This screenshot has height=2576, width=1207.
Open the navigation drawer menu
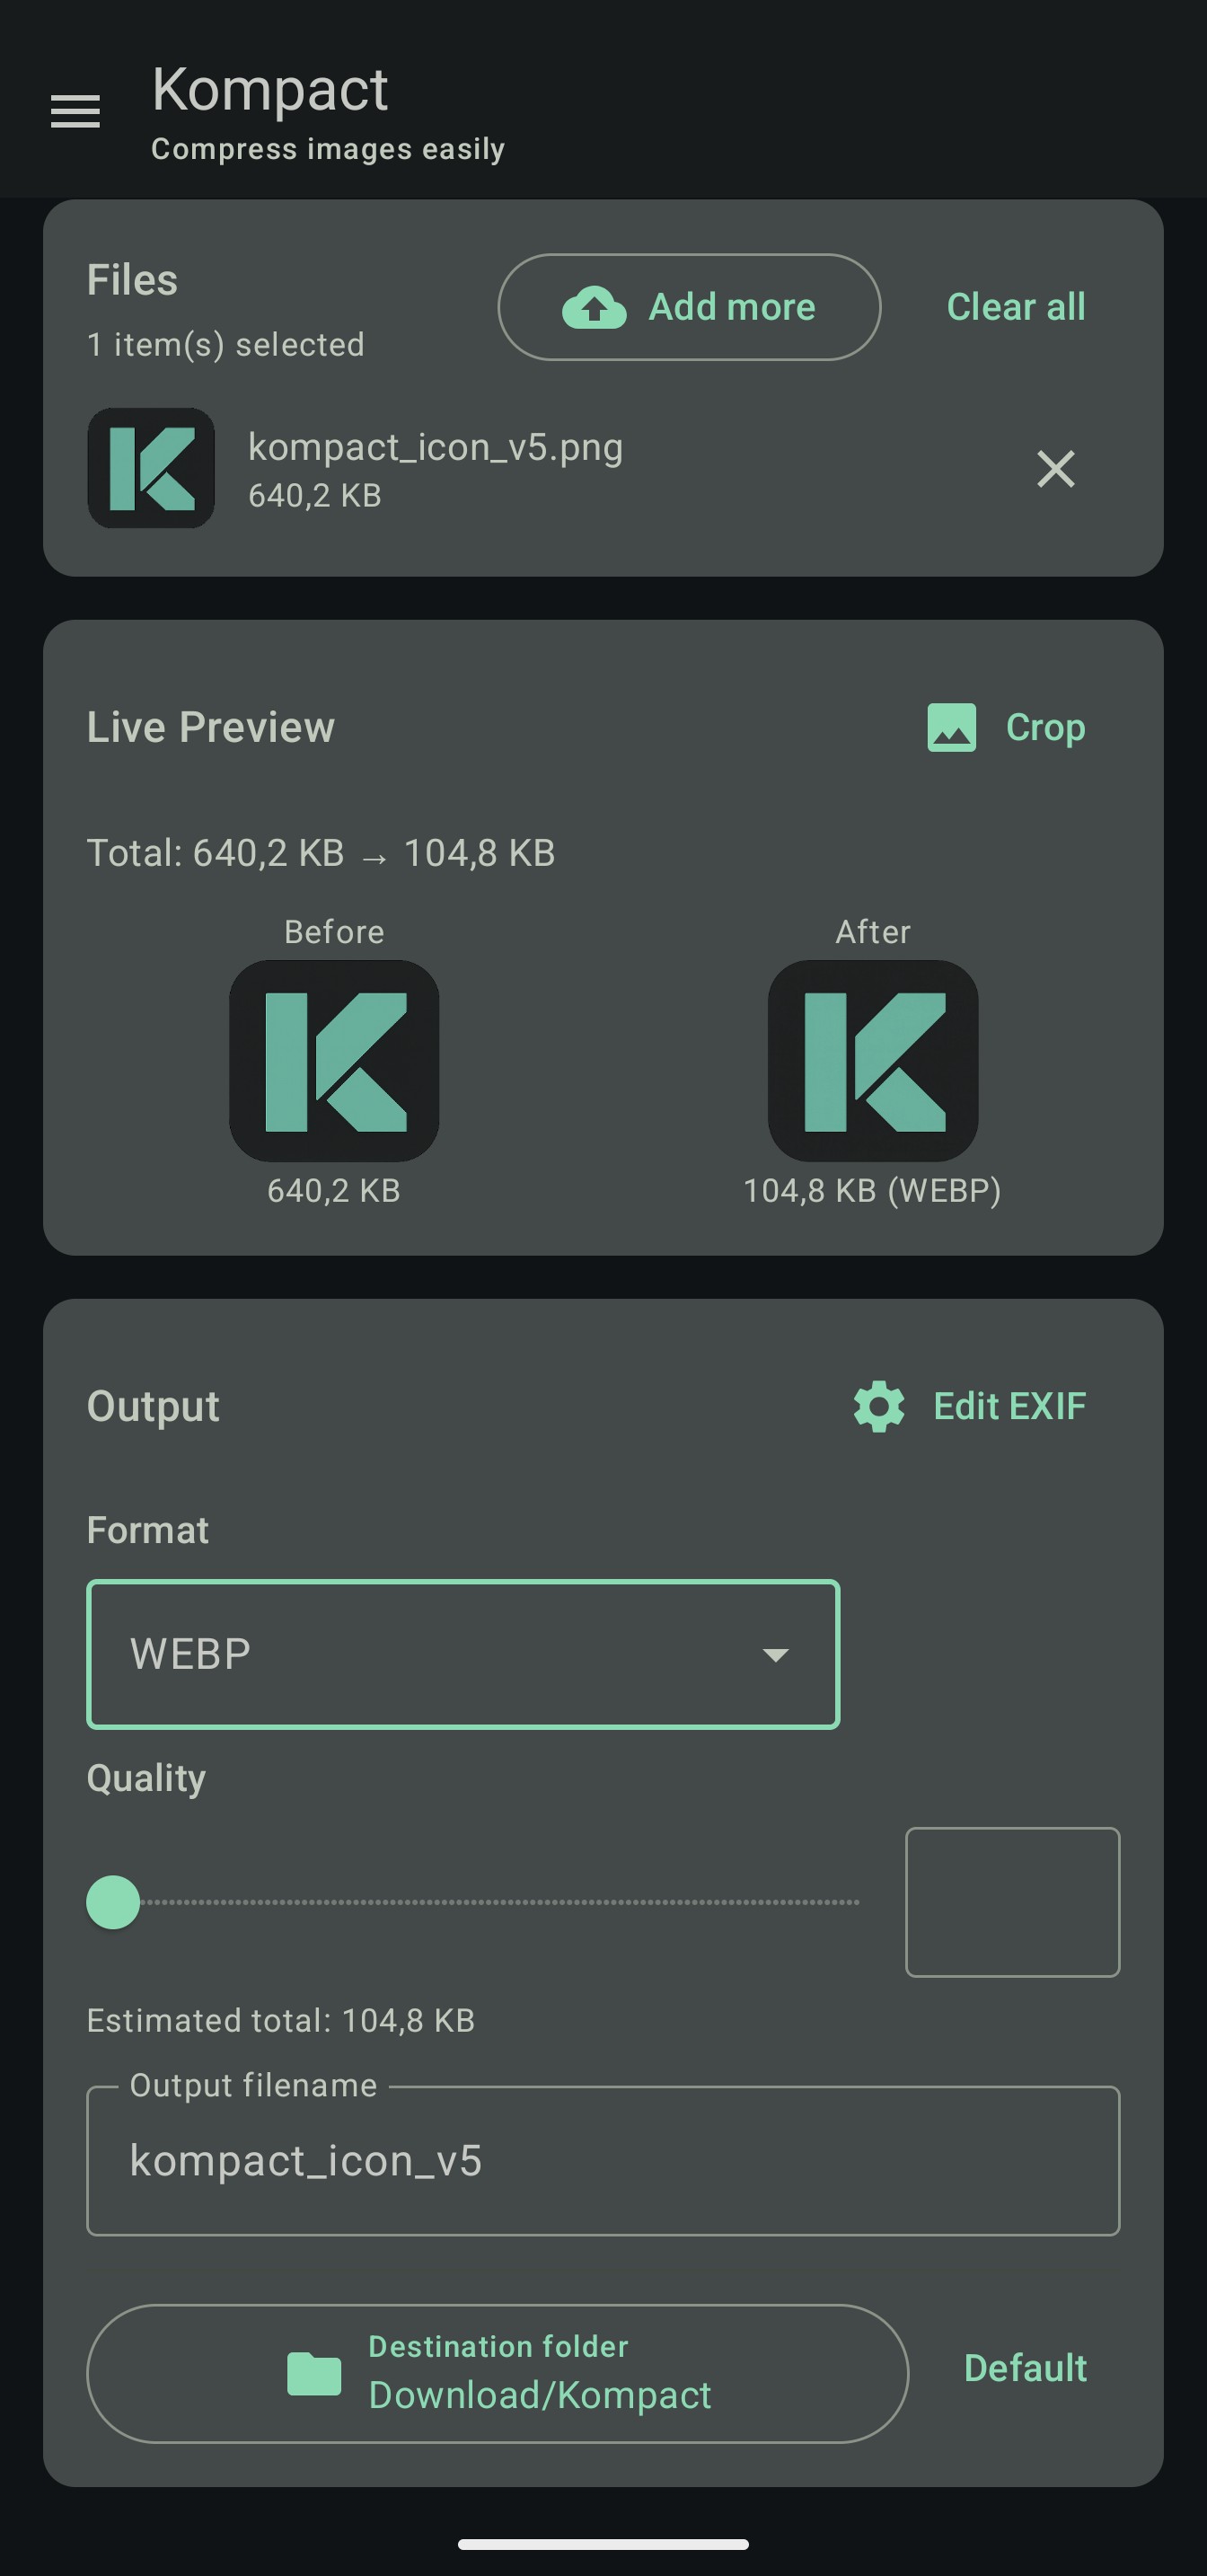[75, 112]
